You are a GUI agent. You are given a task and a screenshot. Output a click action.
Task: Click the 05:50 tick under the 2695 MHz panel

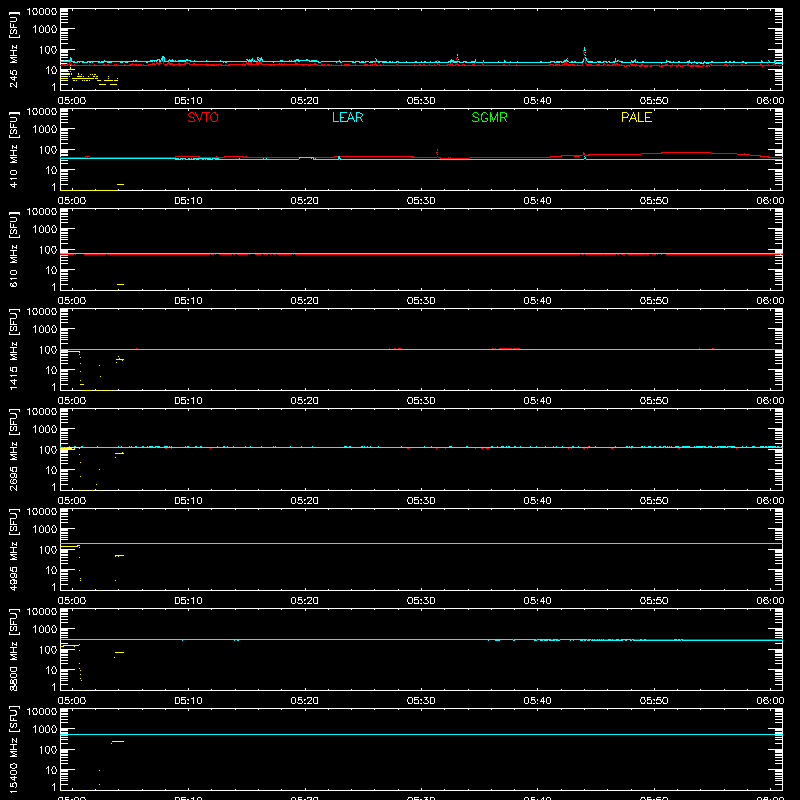[x=654, y=501]
